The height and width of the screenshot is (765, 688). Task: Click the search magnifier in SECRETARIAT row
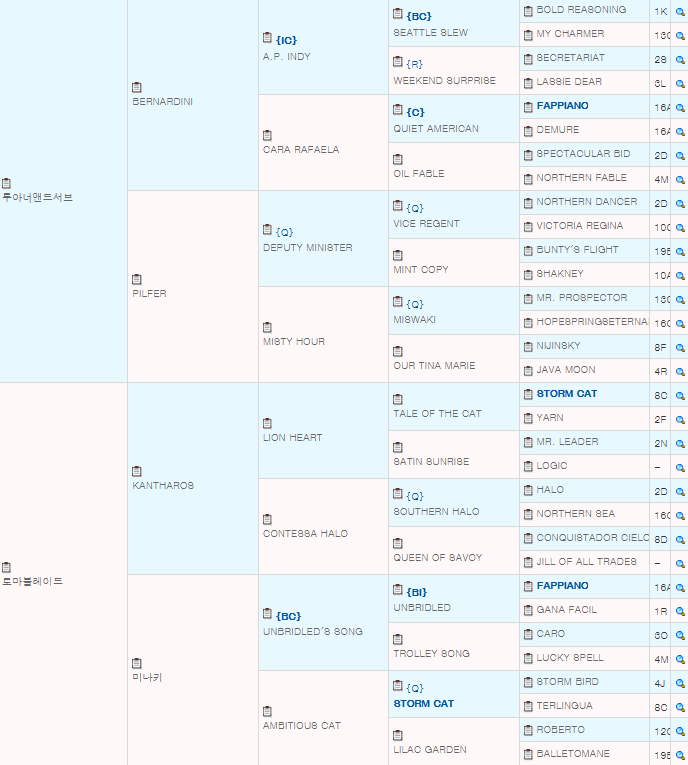point(680,60)
